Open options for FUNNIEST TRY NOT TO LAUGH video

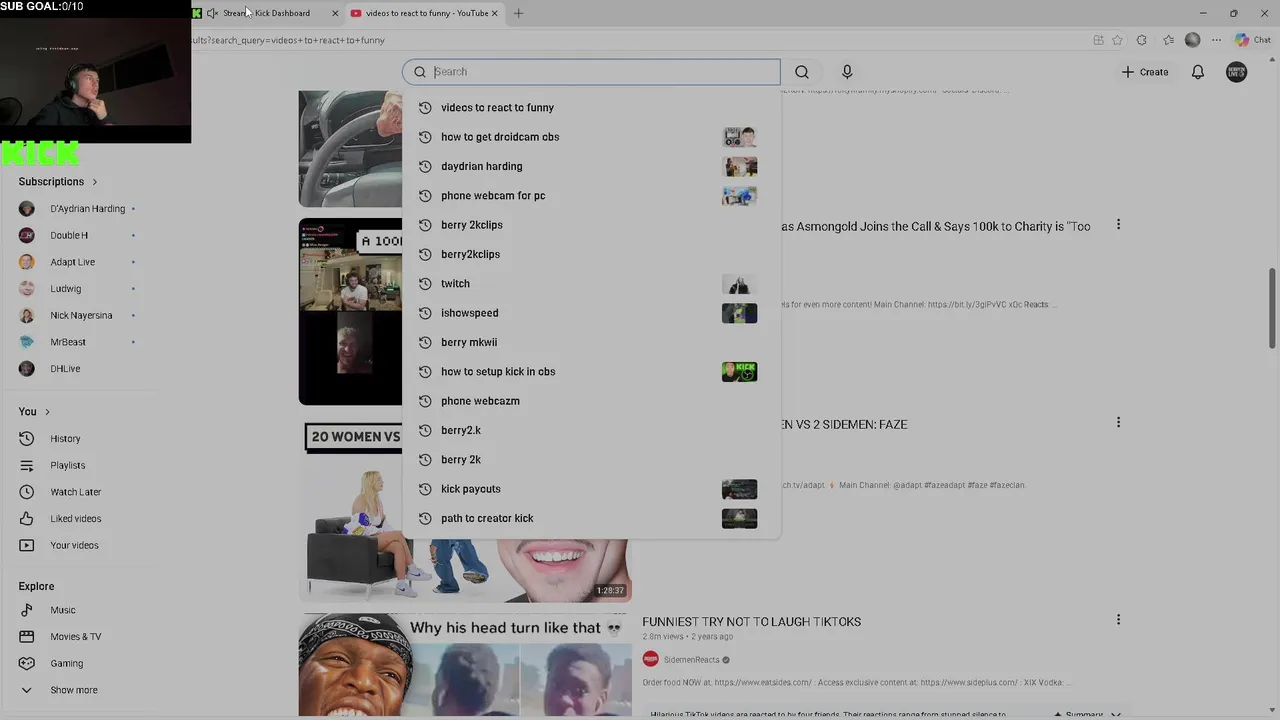click(1118, 620)
